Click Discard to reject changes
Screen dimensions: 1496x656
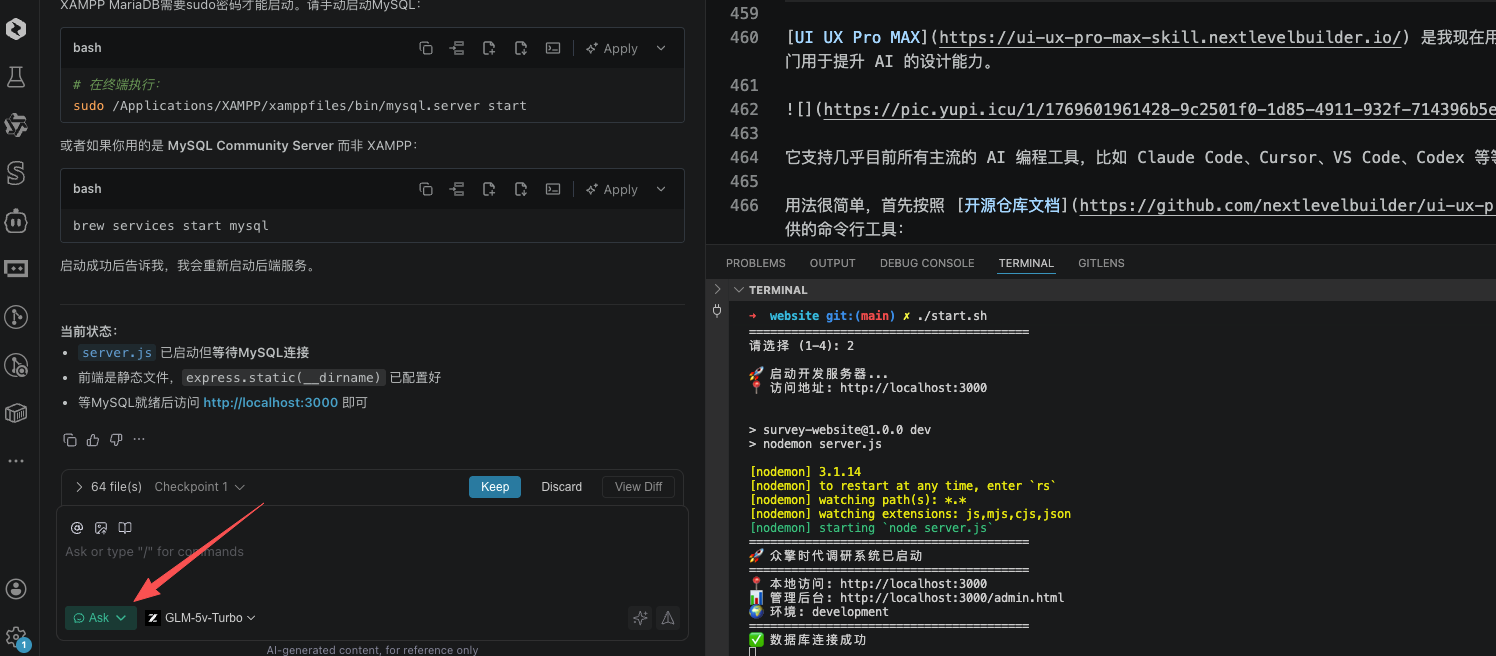562,487
